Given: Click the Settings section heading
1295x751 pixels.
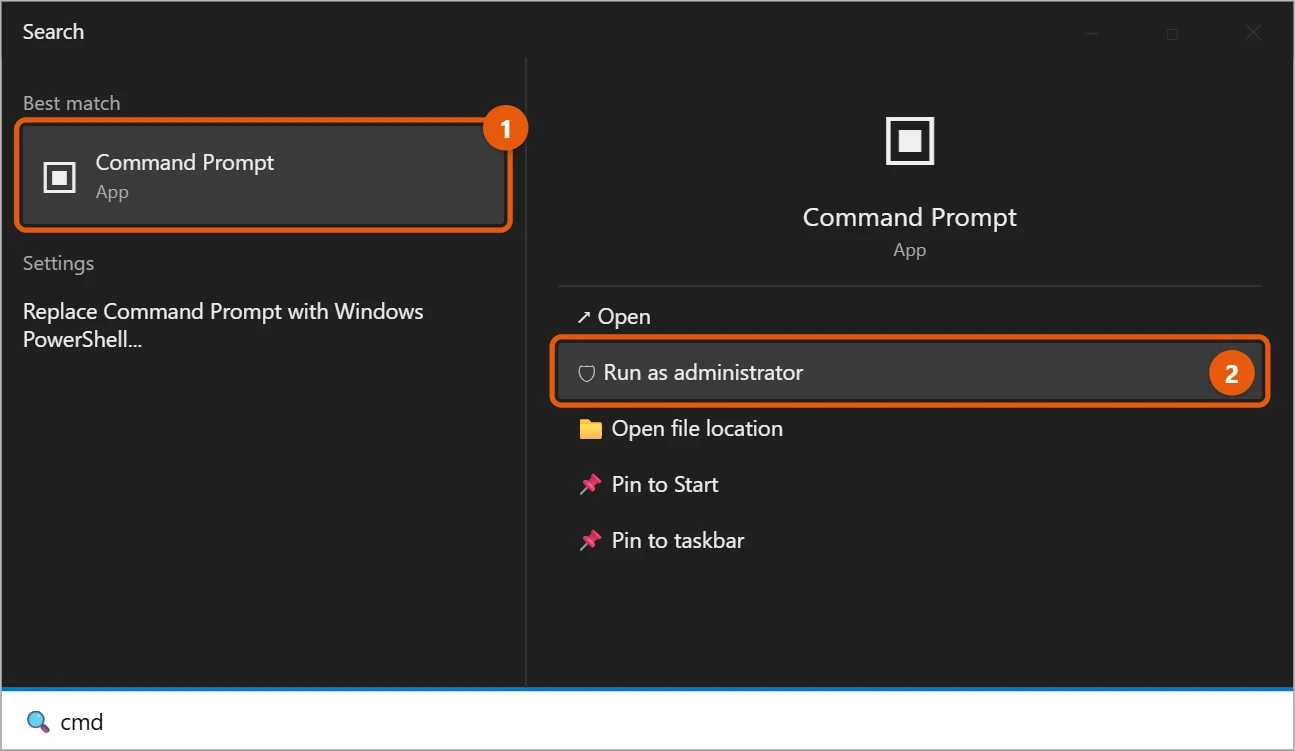Looking at the screenshot, I should (58, 263).
